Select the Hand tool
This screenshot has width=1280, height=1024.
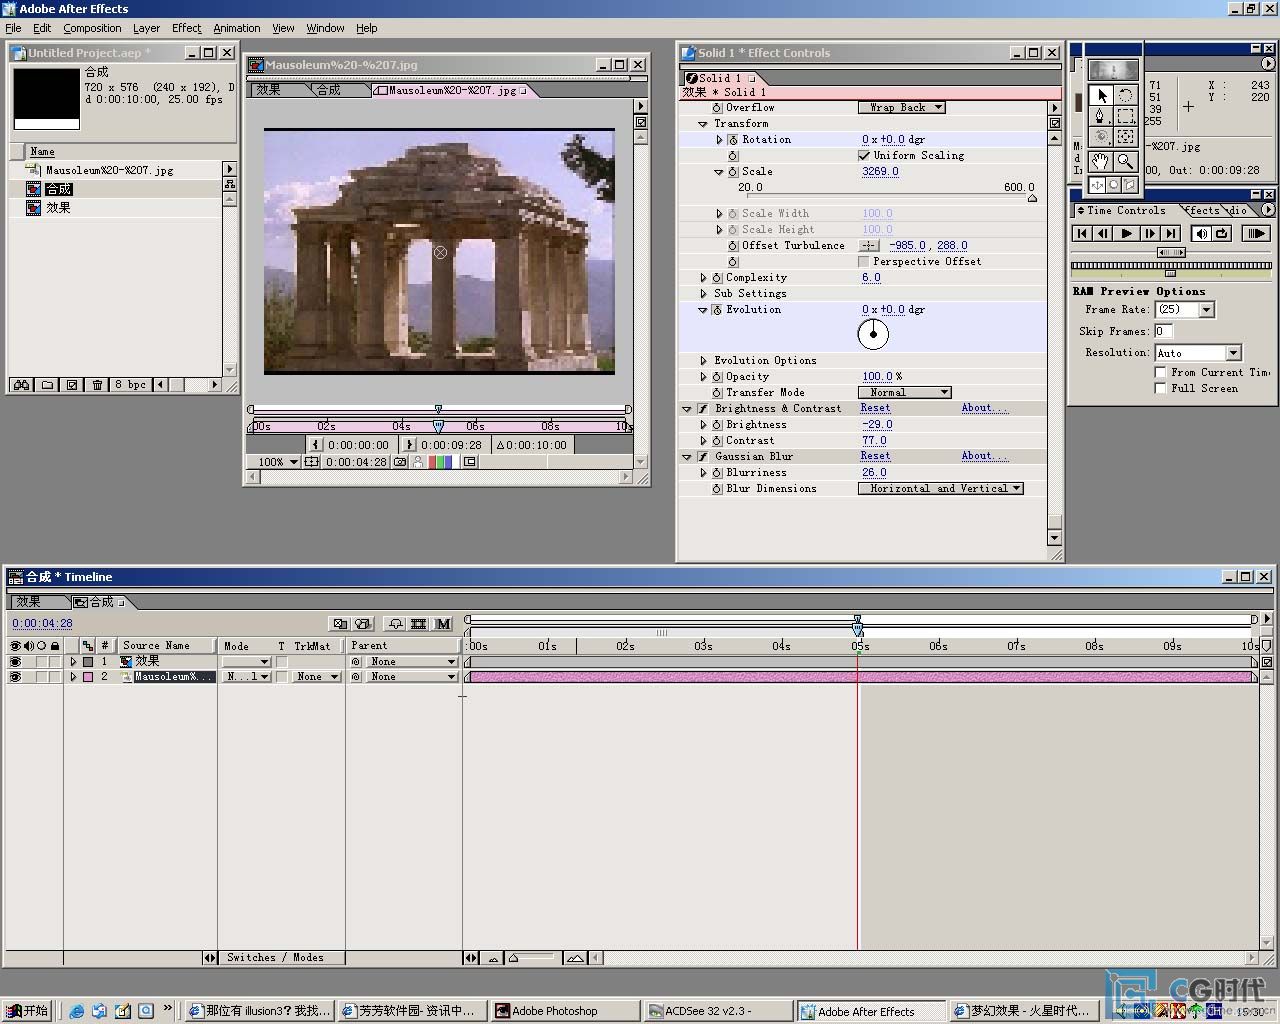[x=1101, y=161]
